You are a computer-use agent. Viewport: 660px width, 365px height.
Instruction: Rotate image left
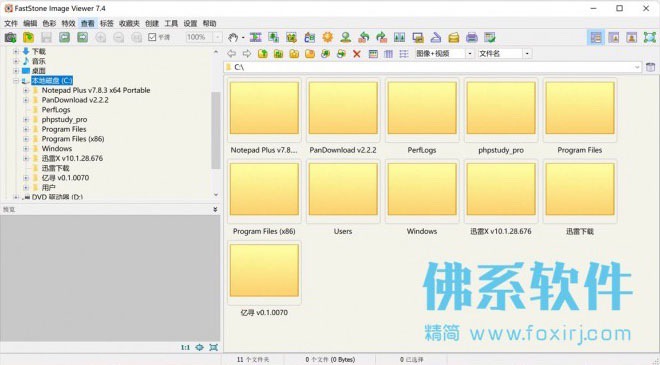(364, 37)
